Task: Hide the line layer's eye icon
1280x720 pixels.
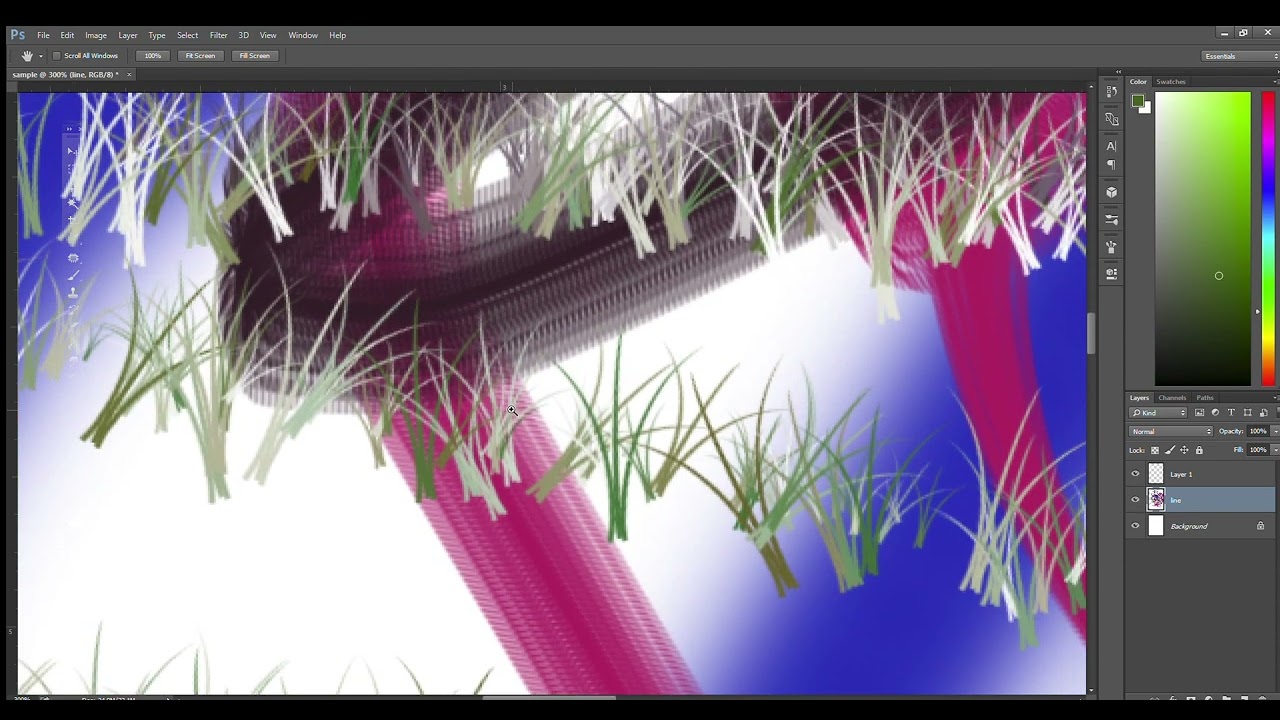Action: coord(1135,500)
